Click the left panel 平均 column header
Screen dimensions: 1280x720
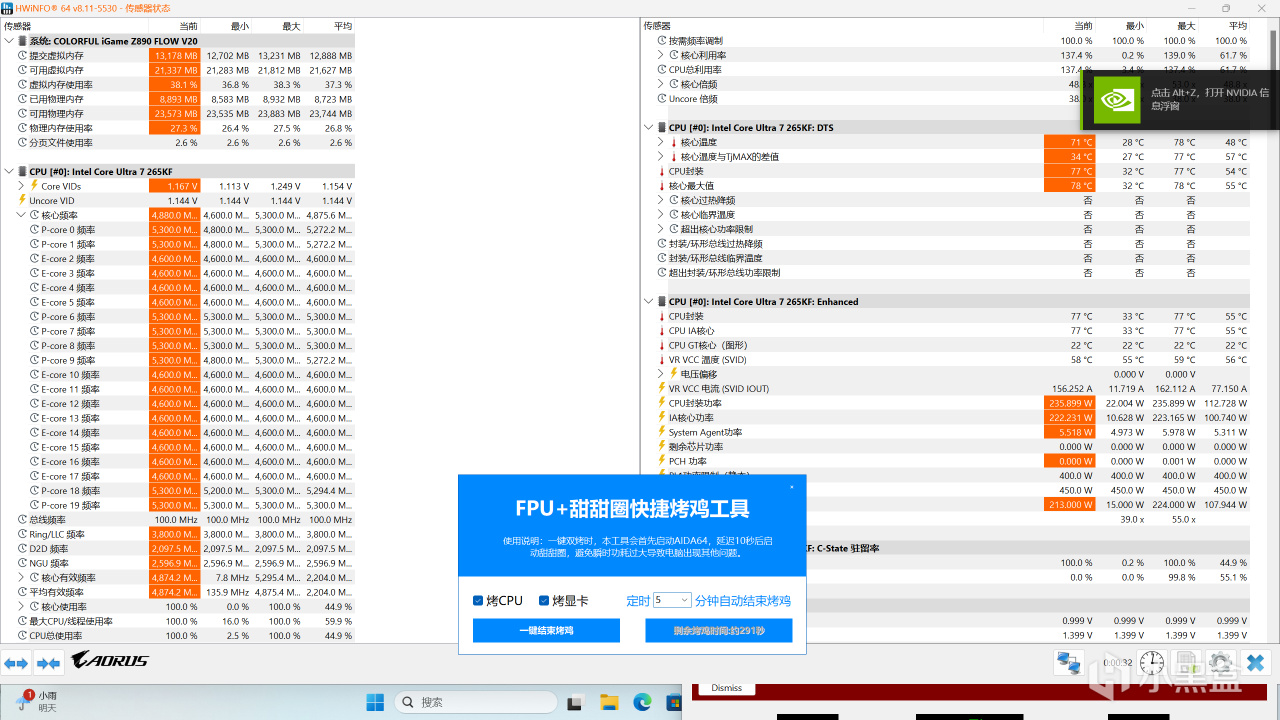pyautogui.click(x=343, y=26)
